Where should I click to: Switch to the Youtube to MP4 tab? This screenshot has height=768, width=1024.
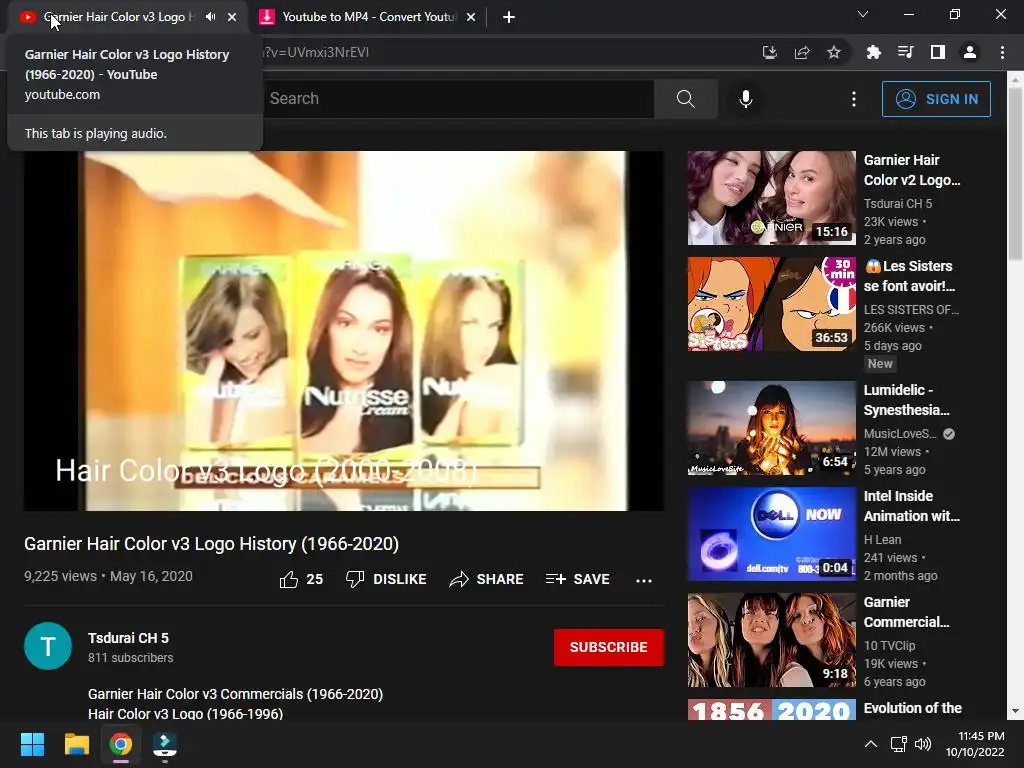click(367, 17)
